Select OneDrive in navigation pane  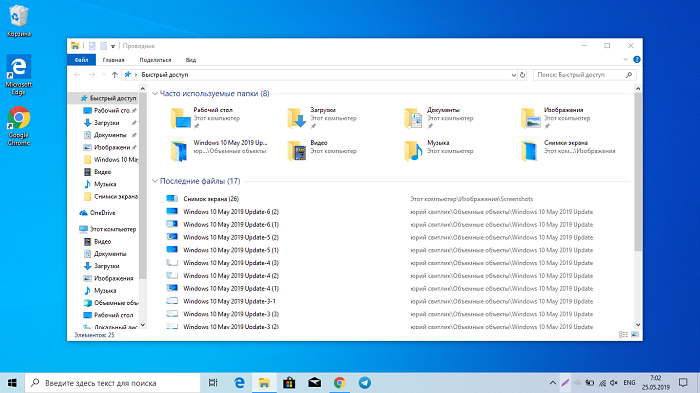[x=98, y=213]
